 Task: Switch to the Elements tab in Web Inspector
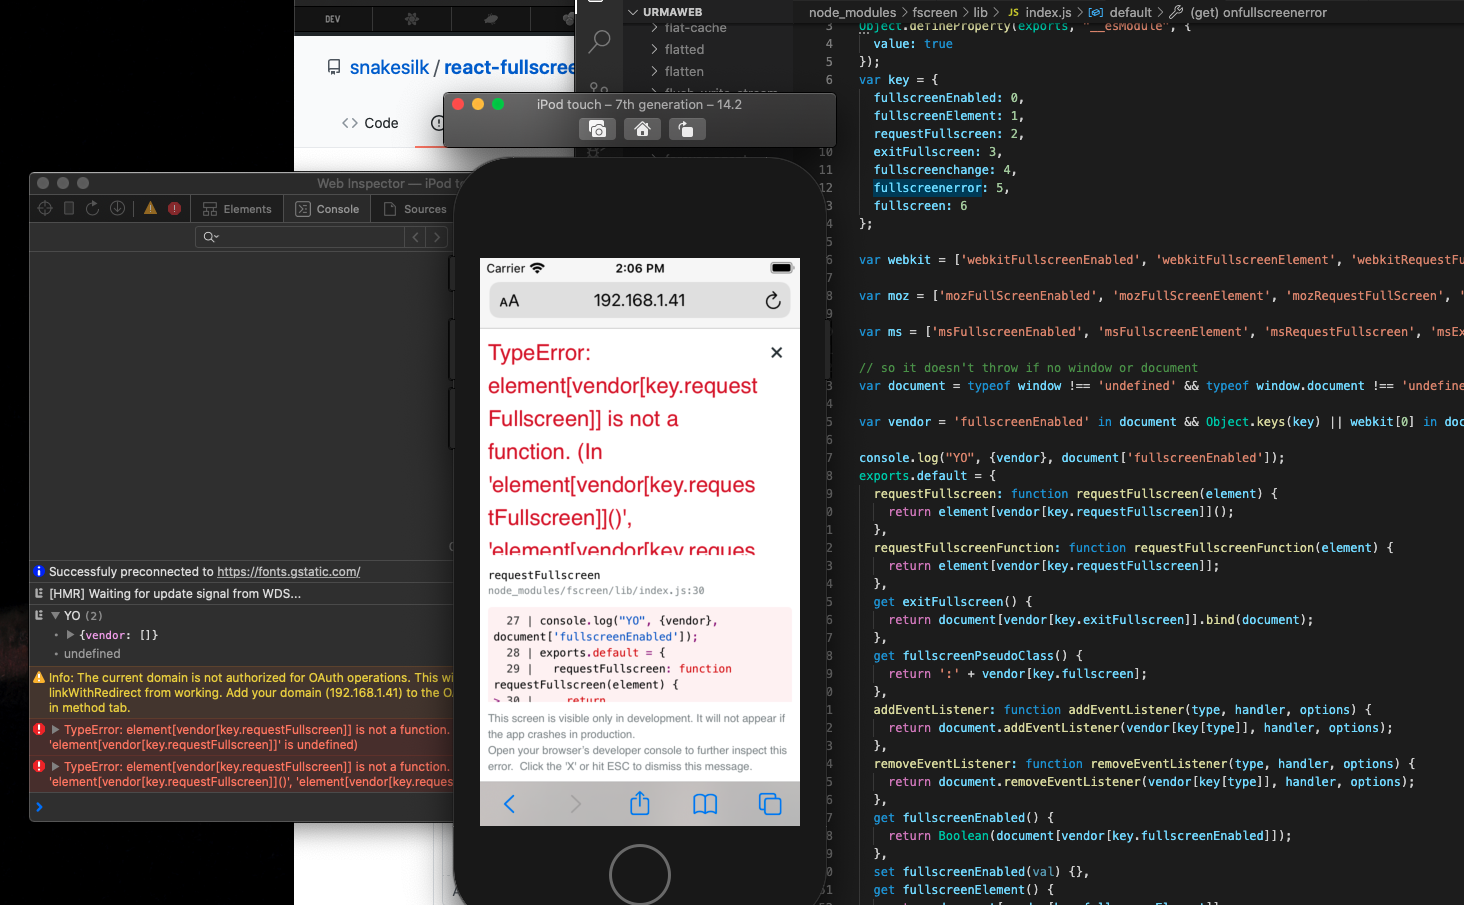pos(238,209)
